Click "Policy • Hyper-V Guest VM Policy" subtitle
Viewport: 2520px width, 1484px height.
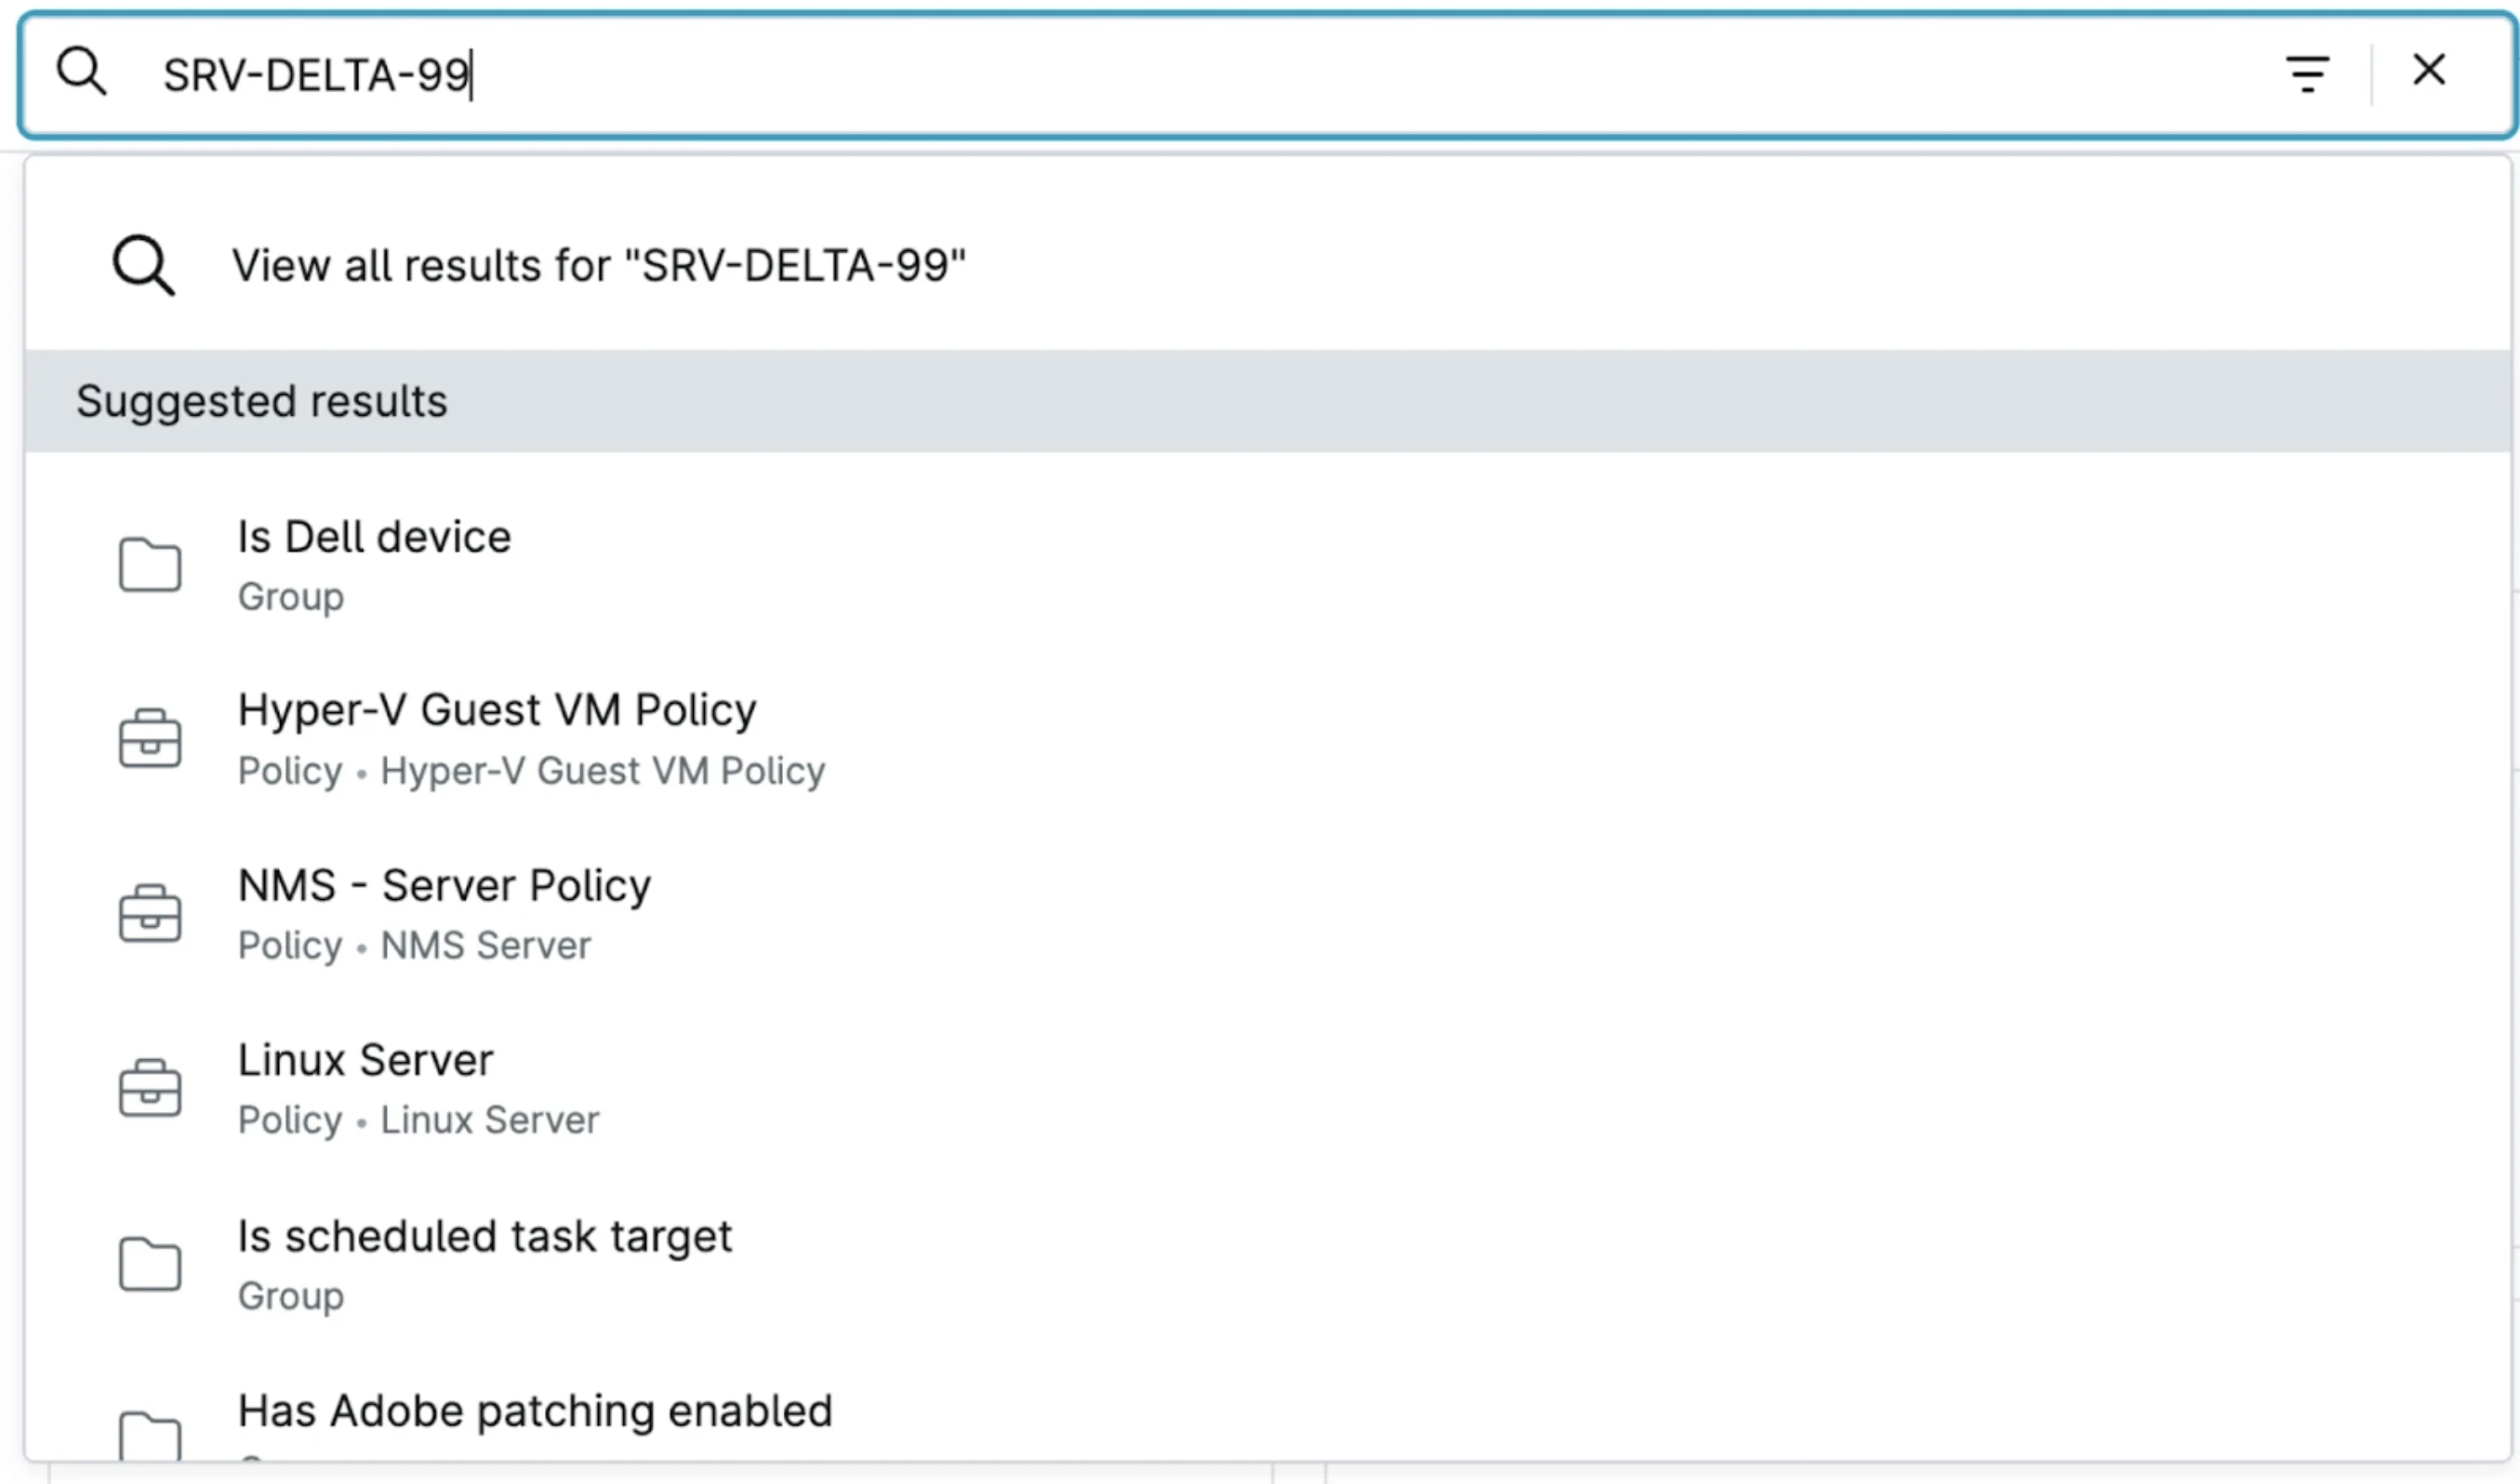531,771
